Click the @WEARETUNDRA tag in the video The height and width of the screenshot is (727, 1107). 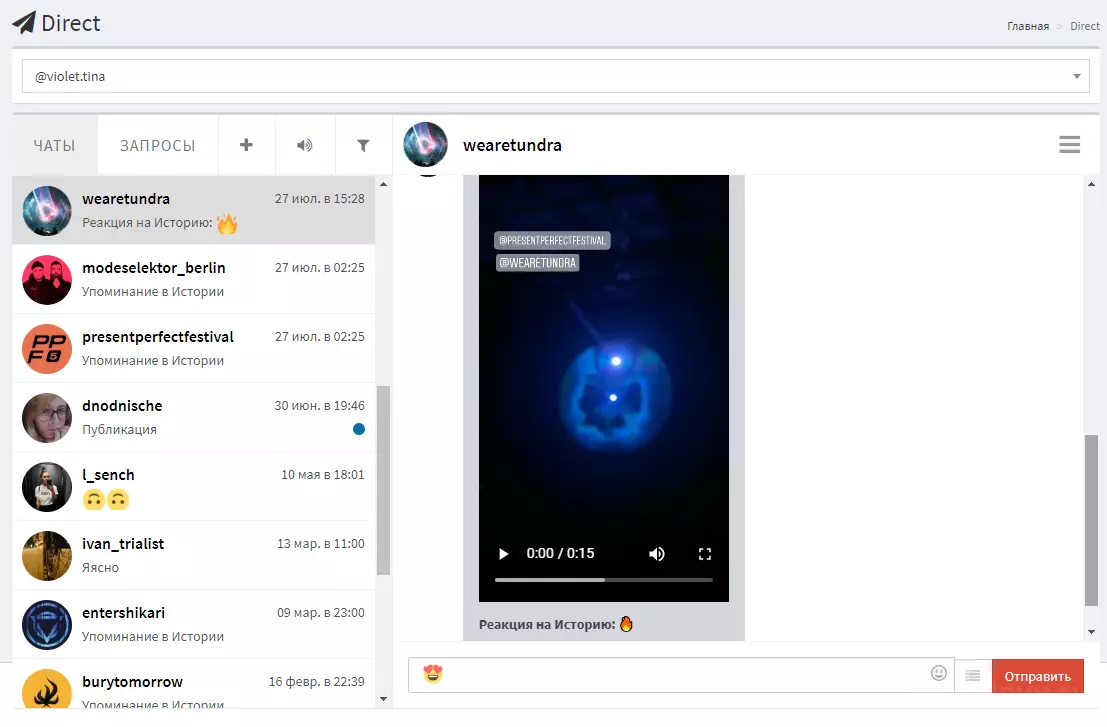[x=537, y=263]
